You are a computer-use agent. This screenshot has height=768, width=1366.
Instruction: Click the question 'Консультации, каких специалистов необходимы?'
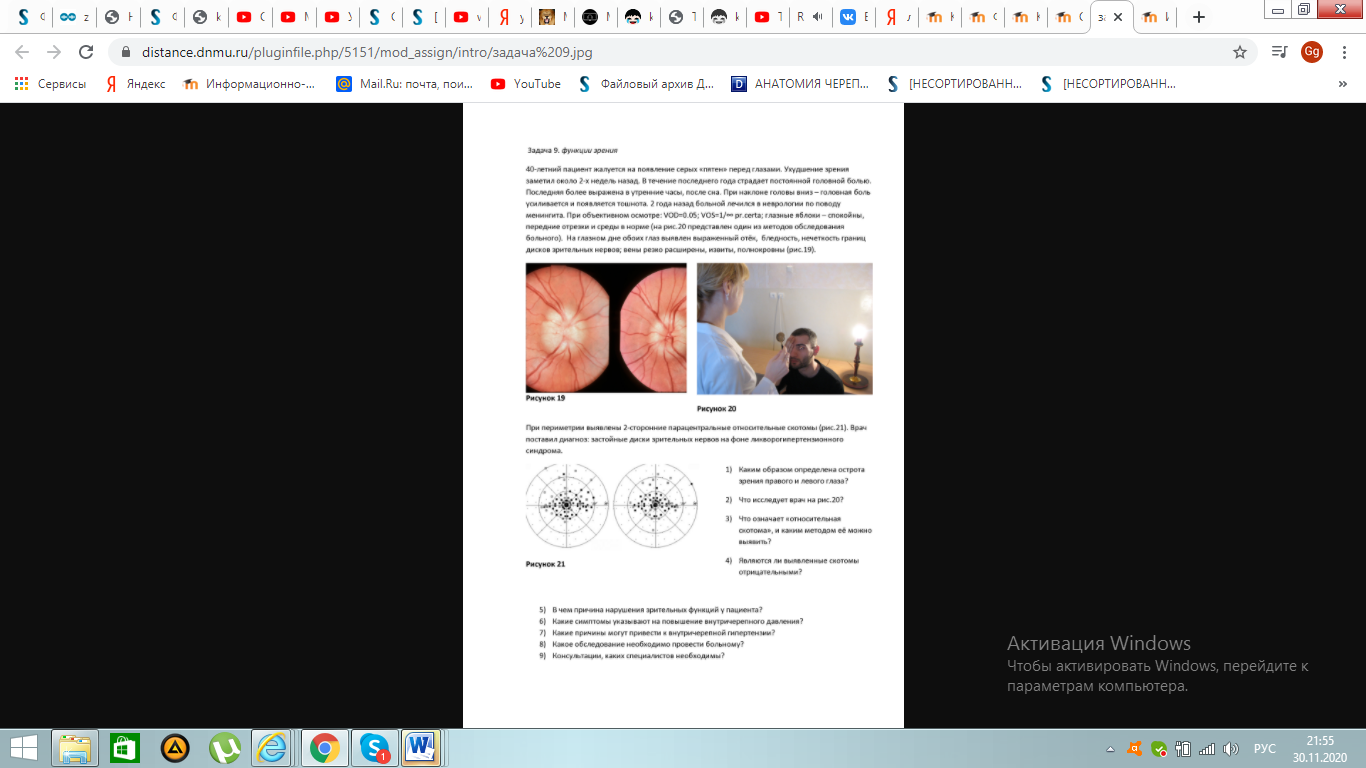[638, 656]
